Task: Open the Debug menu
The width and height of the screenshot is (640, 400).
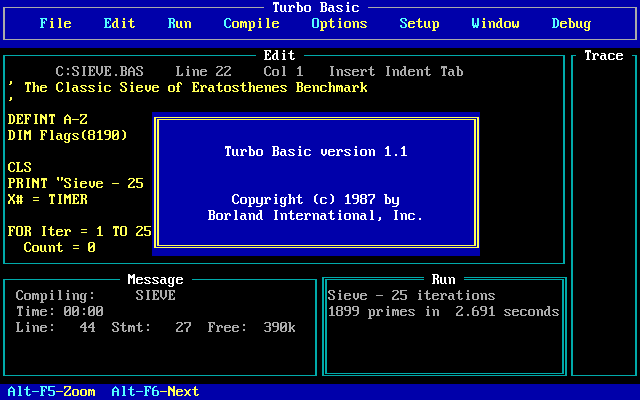Action: pos(571,24)
